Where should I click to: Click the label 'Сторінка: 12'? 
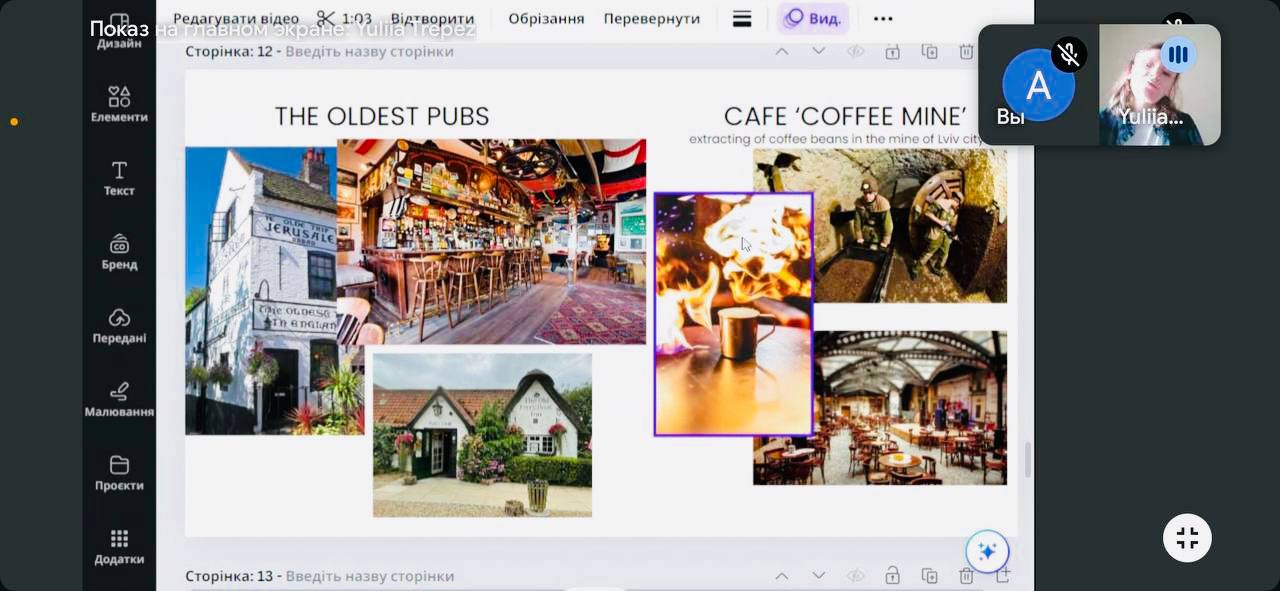[229, 51]
